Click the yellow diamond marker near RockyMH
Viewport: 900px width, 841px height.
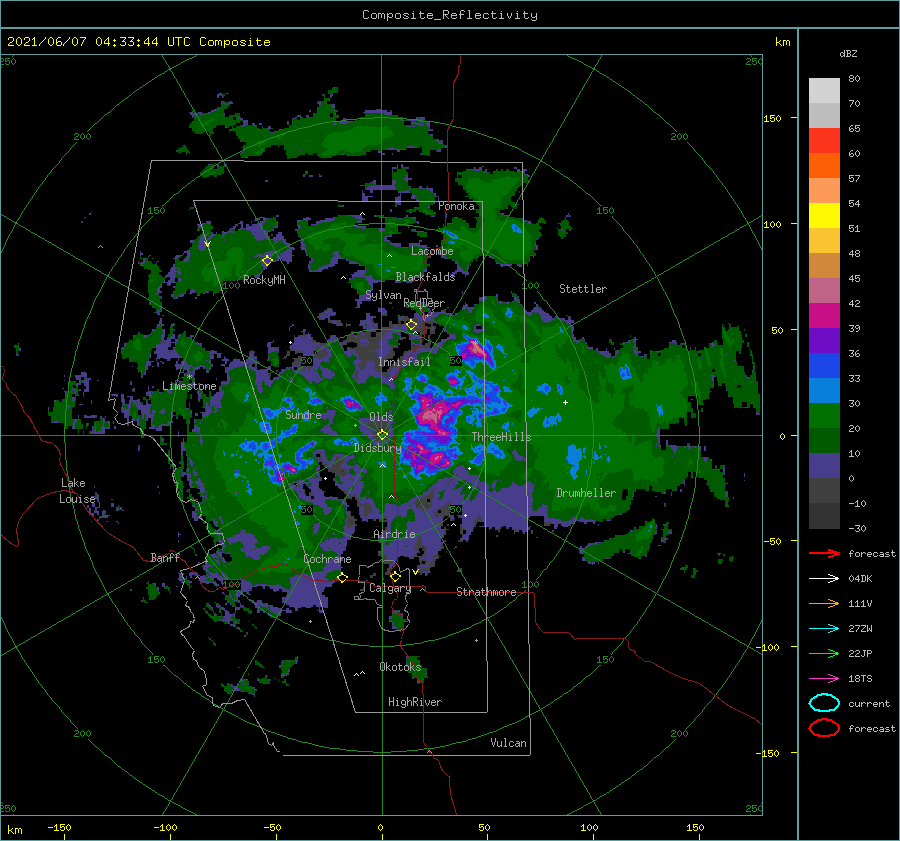point(267,261)
